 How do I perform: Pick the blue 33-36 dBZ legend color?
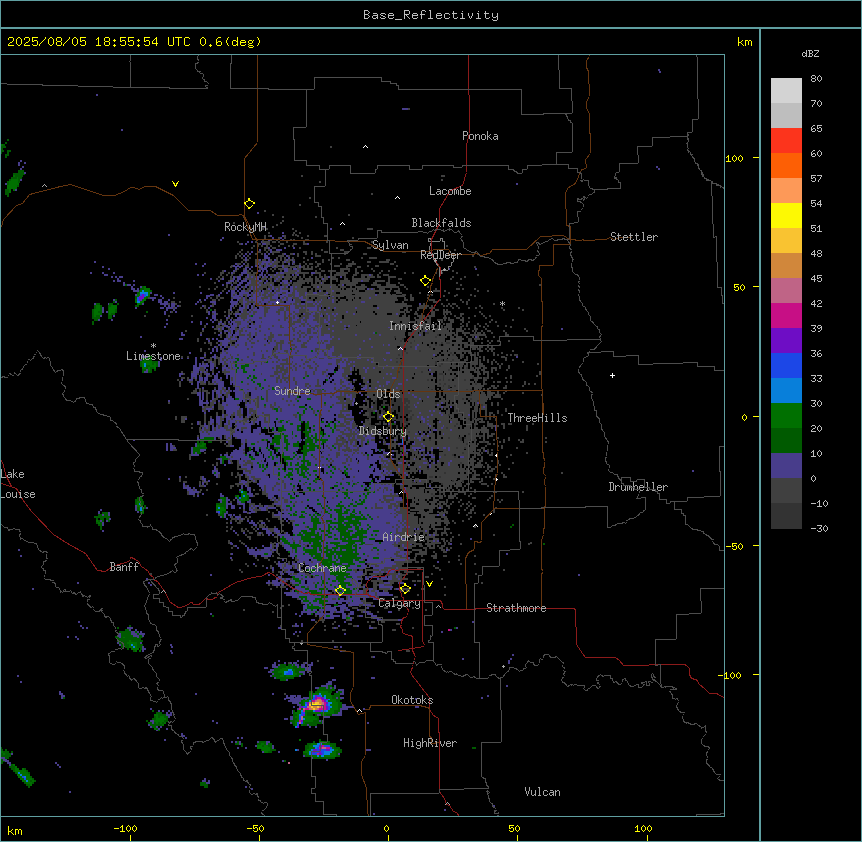coord(786,365)
